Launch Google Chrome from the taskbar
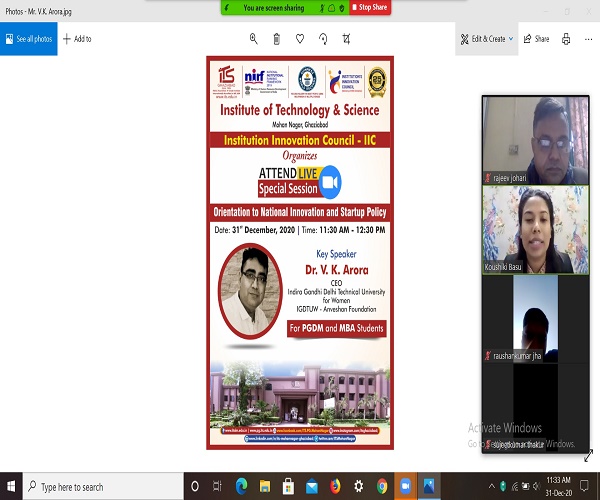 pos(382,486)
